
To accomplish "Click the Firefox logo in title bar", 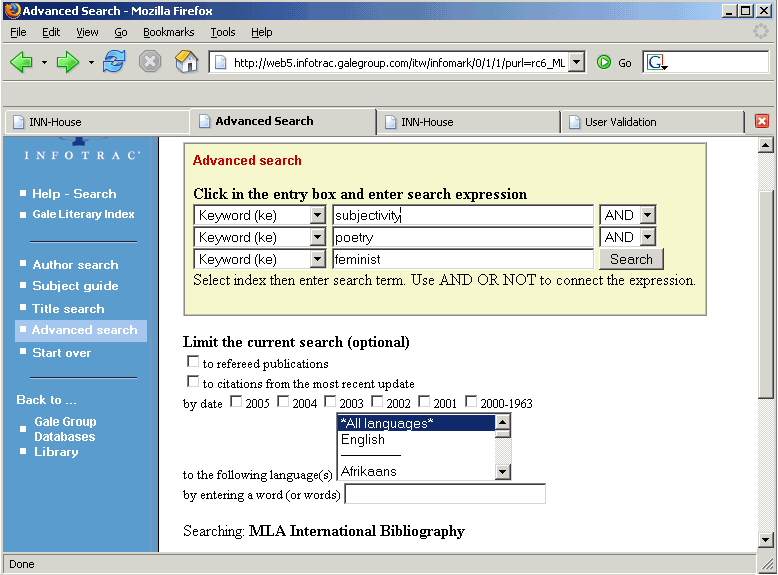I will [12, 10].
